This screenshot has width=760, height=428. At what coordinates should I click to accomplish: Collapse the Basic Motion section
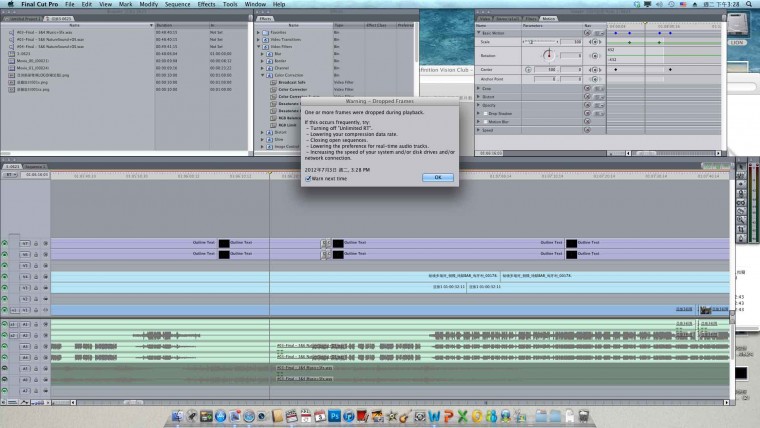coord(479,33)
